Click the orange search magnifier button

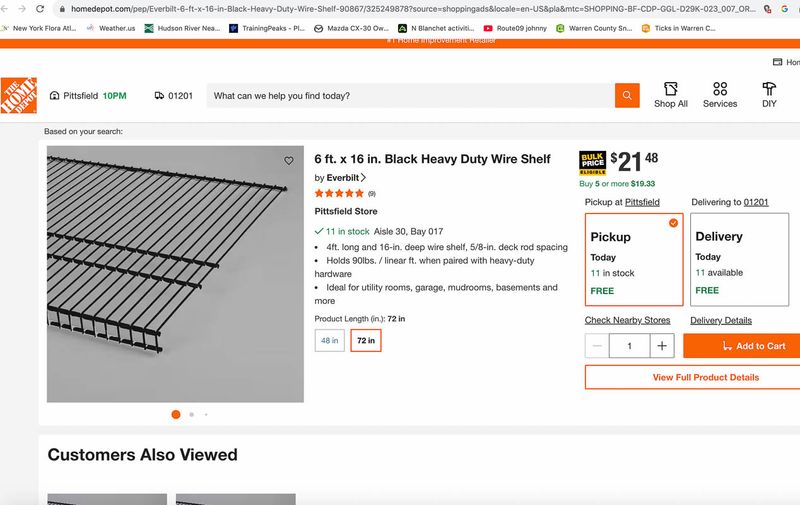pos(627,96)
